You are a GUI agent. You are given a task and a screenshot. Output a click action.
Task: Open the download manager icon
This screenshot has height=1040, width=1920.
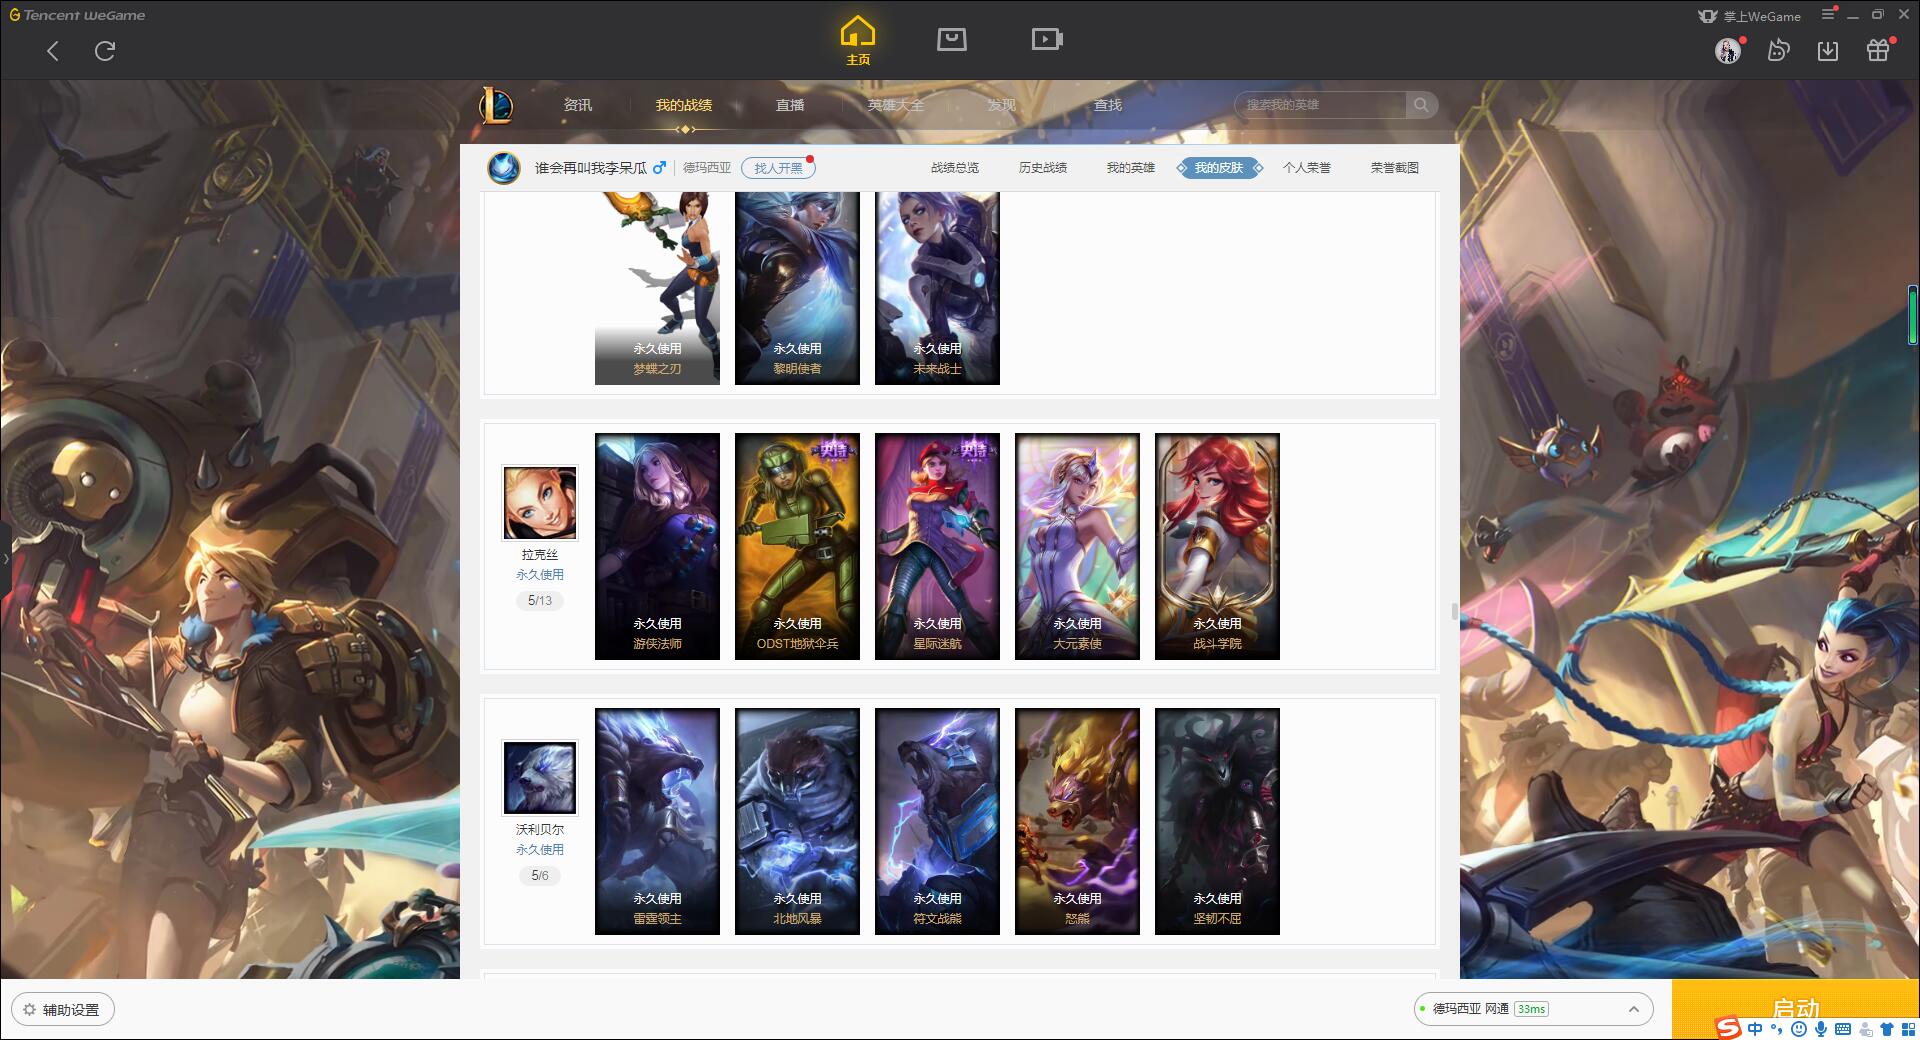click(1828, 51)
